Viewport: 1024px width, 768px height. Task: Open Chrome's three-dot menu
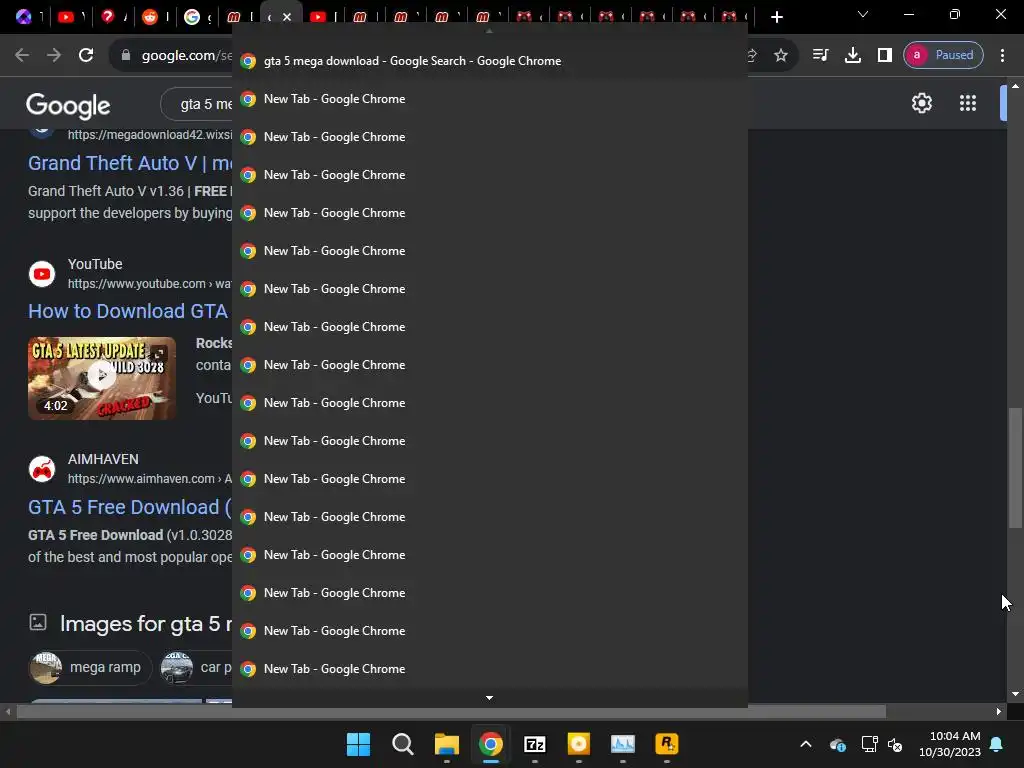point(1002,55)
